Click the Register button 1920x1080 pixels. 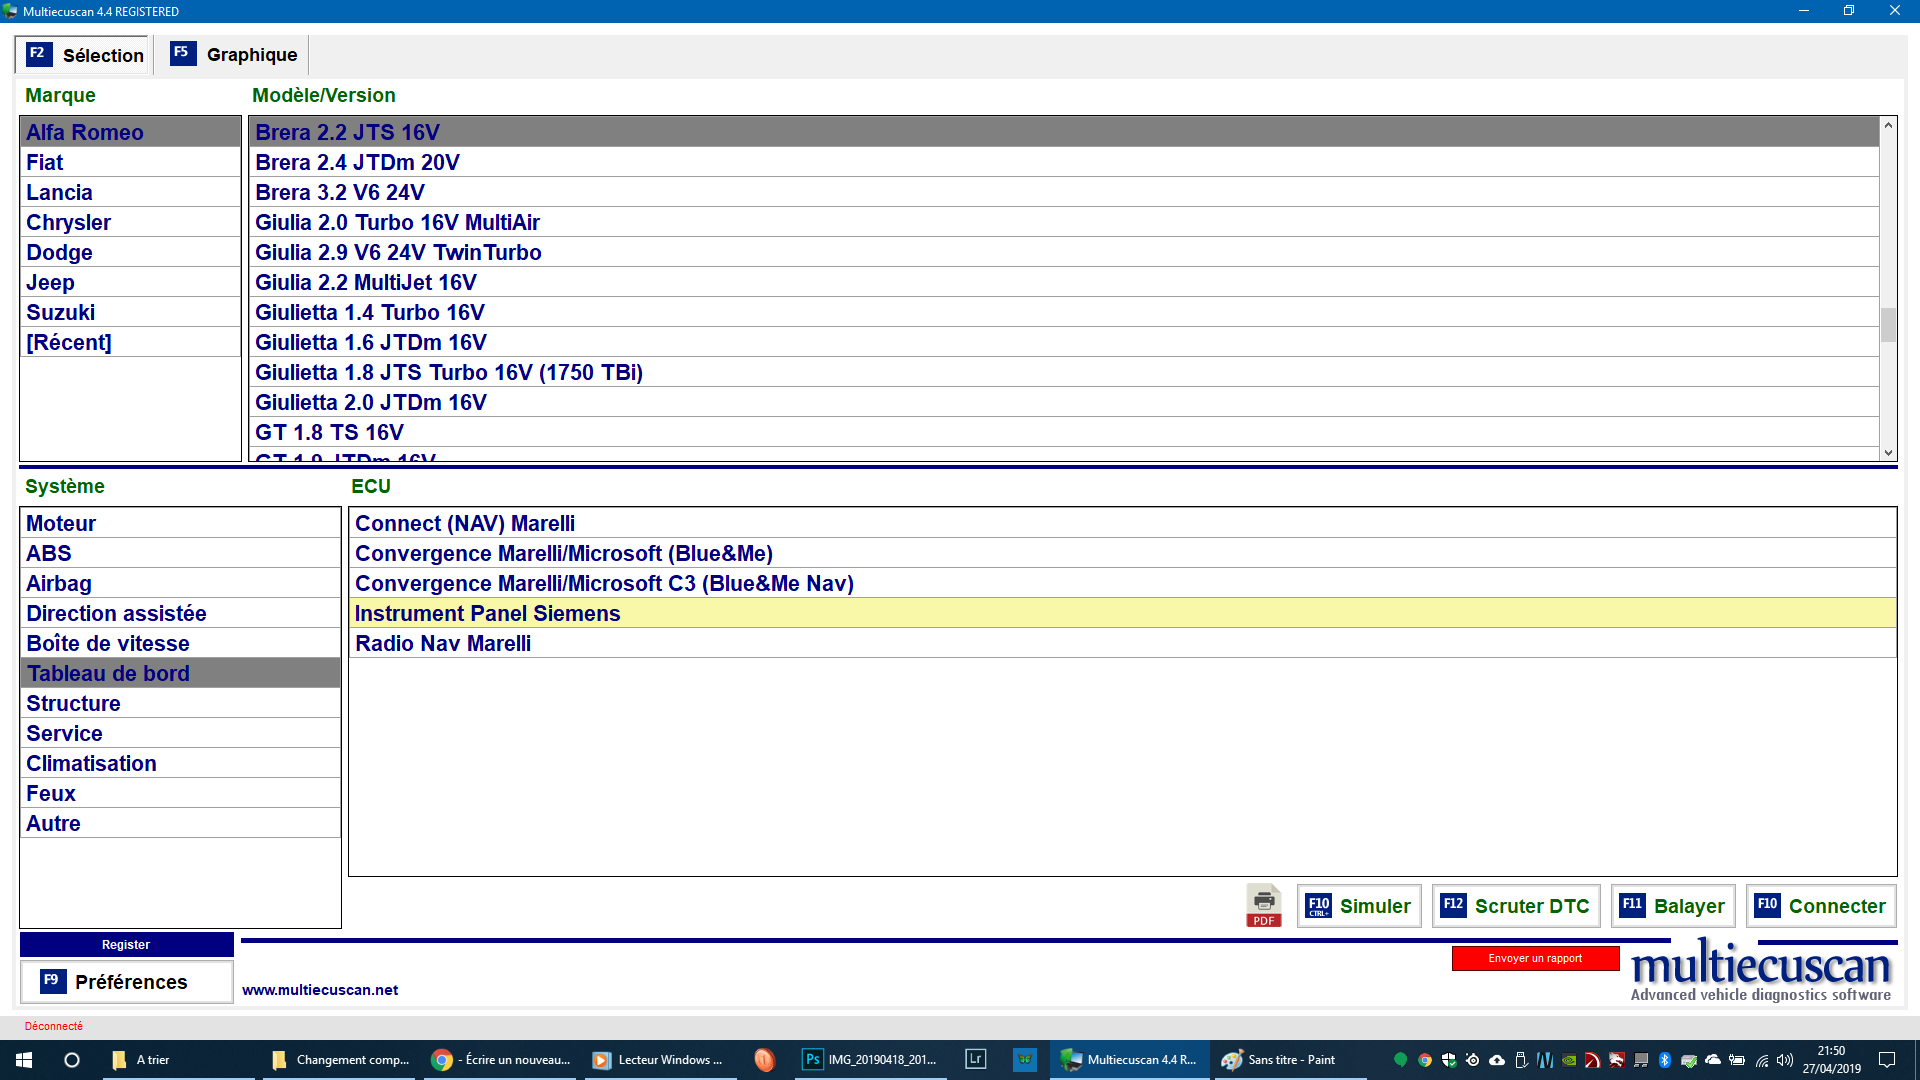click(126, 944)
